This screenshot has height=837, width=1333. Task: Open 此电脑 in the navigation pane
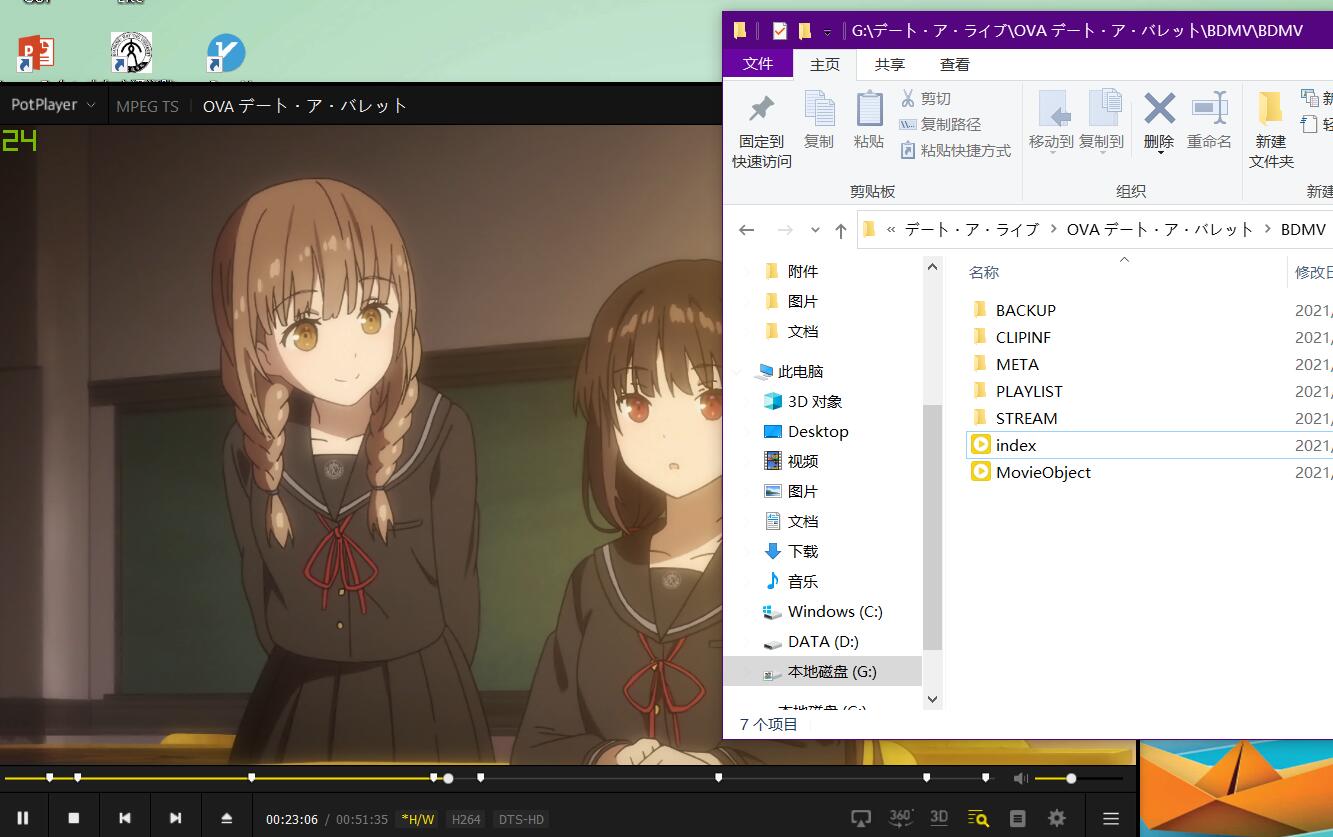click(800, 371)
